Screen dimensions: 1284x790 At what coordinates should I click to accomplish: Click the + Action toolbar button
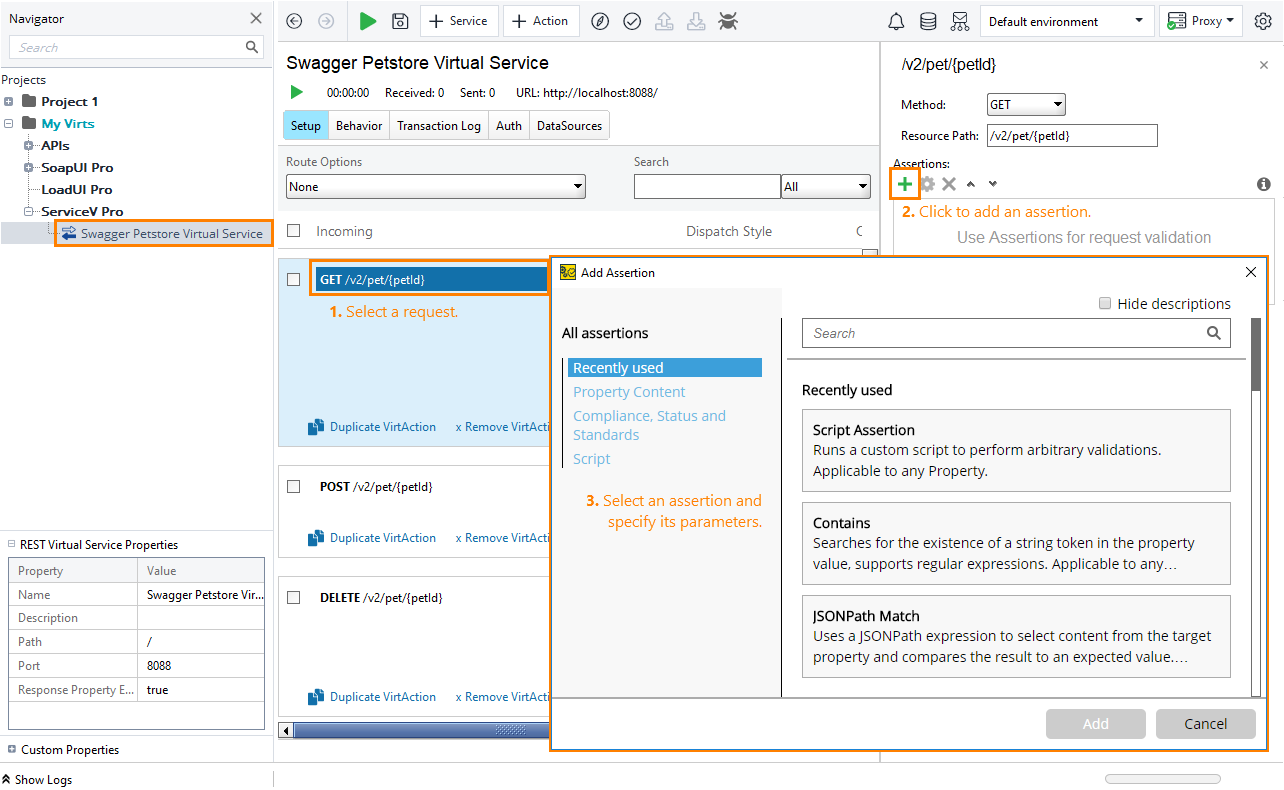(541, 21)
